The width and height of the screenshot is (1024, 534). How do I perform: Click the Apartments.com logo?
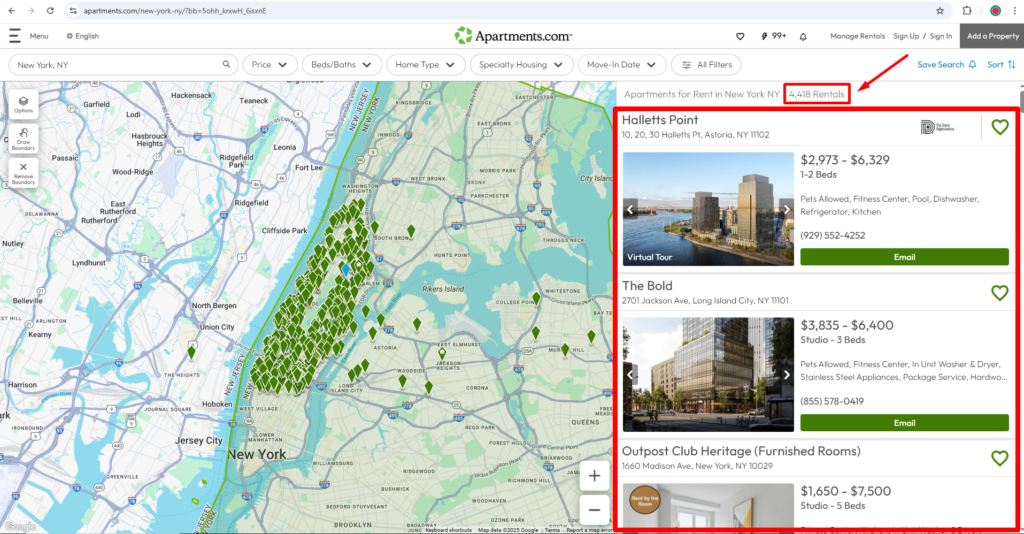click(x=513, y=36)
